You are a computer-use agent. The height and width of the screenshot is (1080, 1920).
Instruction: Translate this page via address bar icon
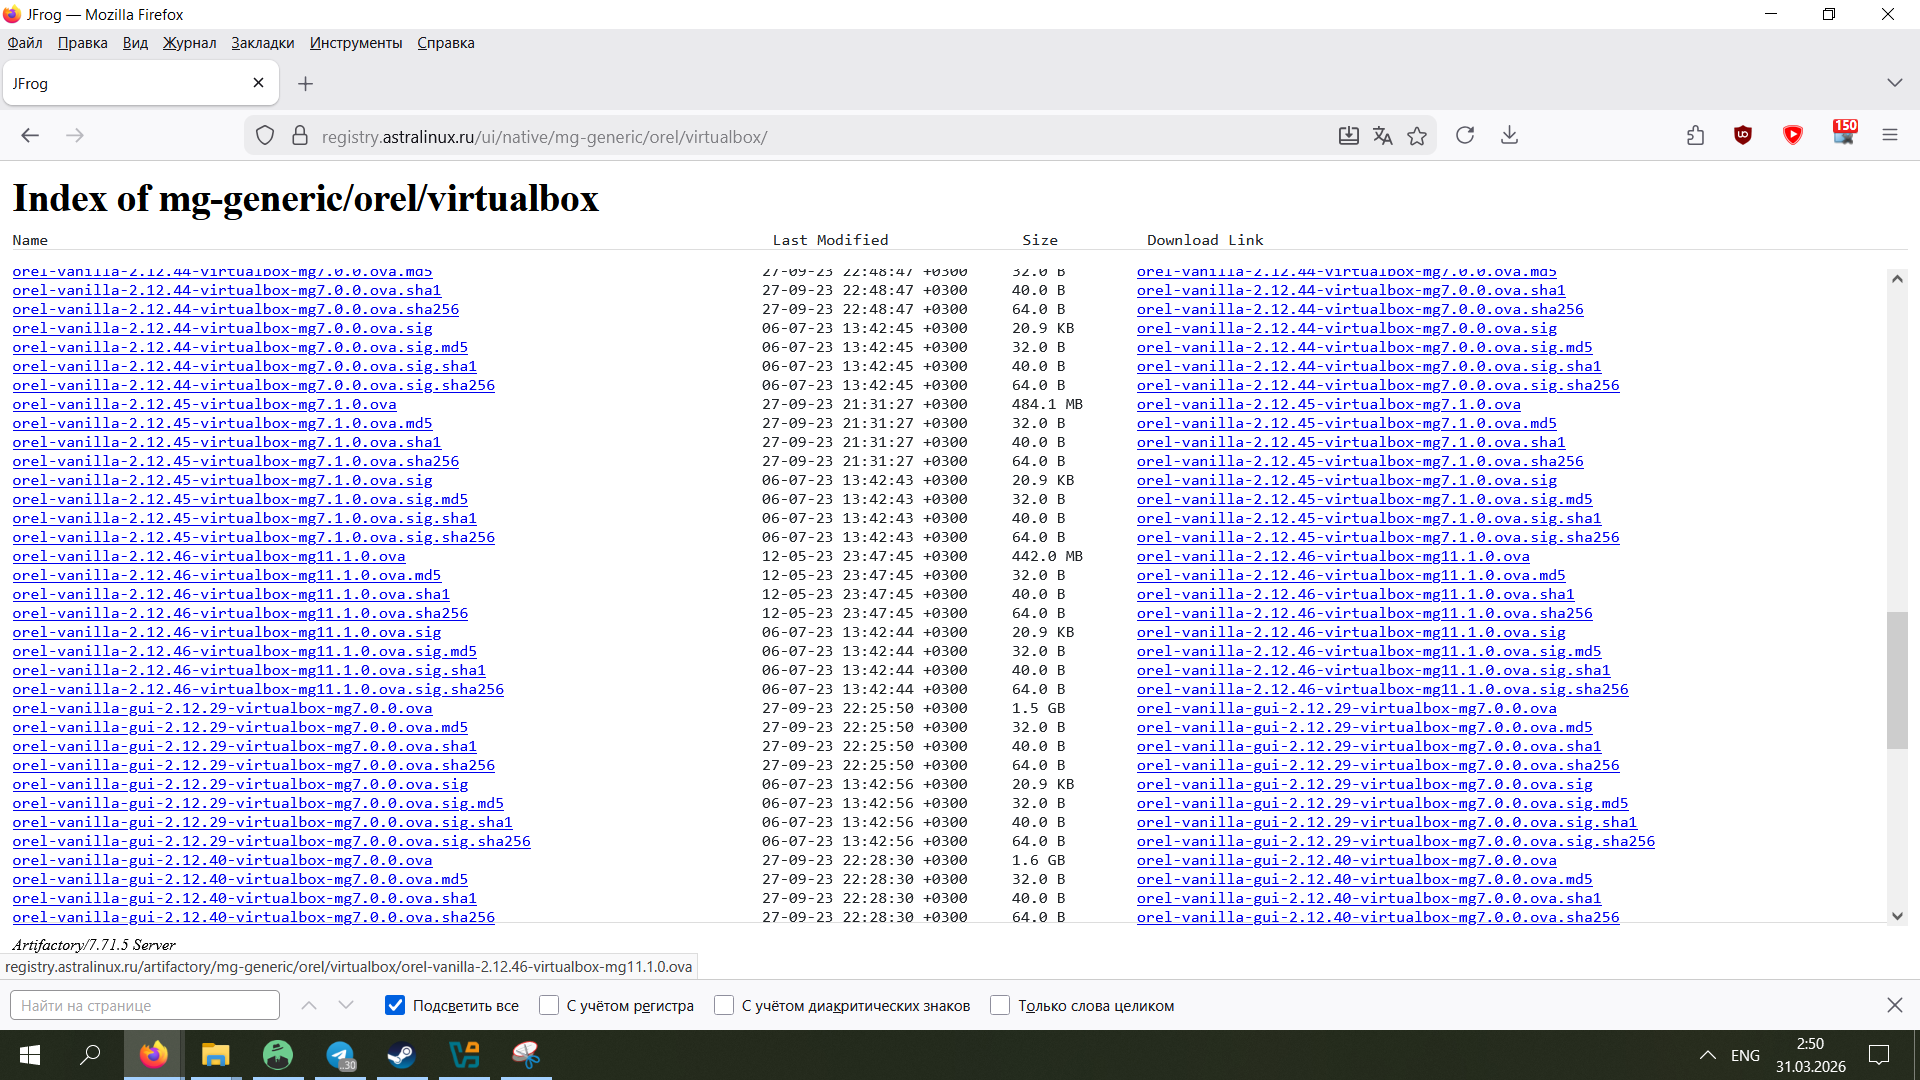1383,136
